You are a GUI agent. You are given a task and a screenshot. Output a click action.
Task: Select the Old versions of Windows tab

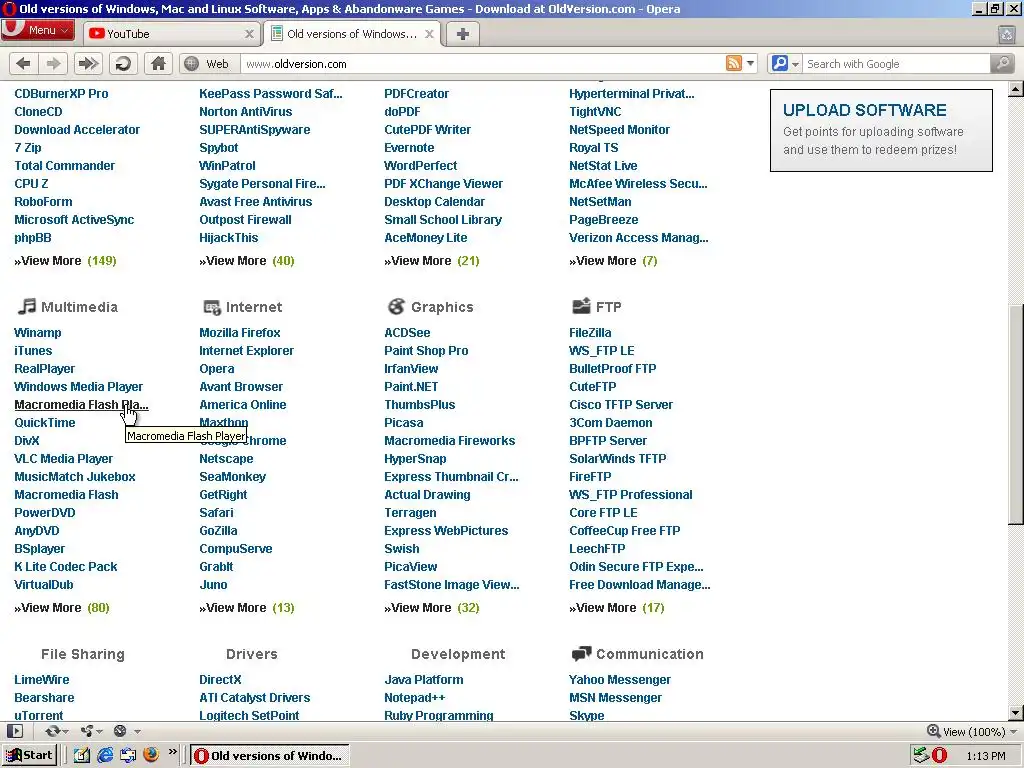(353, 34)
